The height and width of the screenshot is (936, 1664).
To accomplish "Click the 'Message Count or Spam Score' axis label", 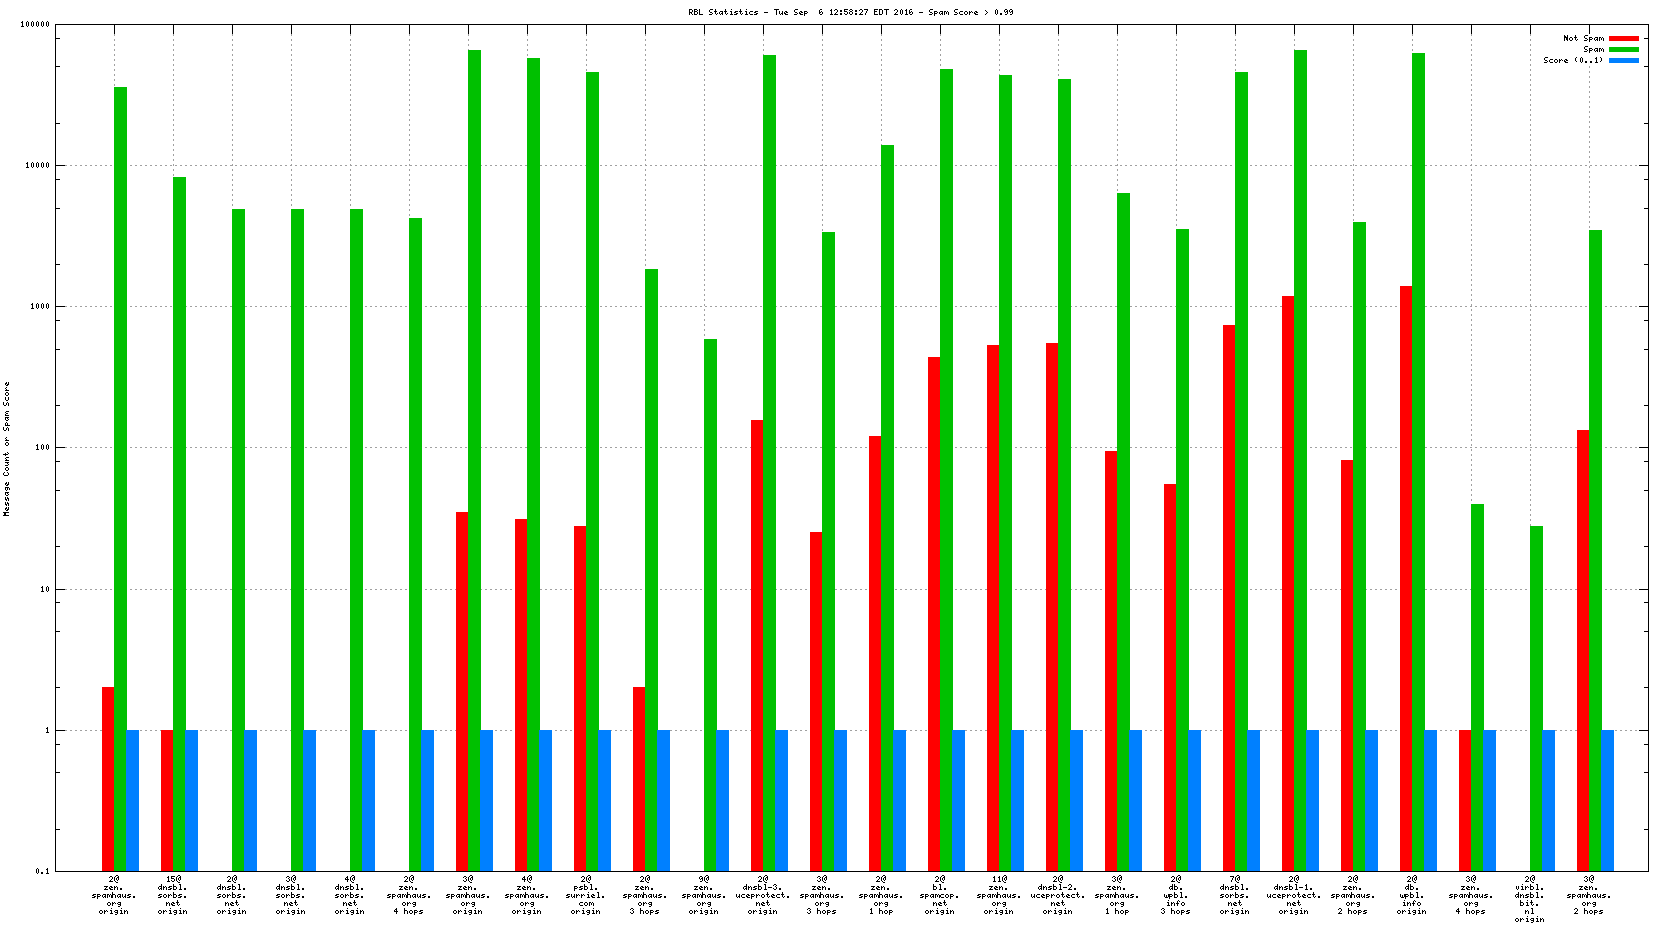I will point(7,448).
